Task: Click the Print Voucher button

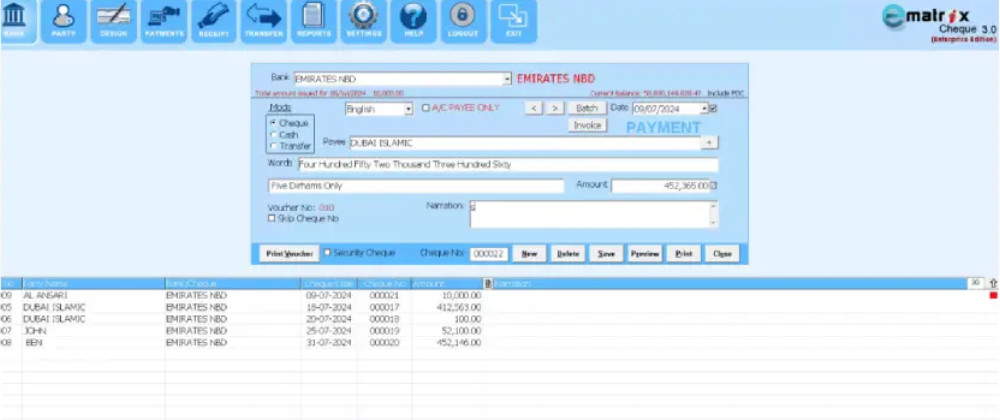Action: pos(289,254)
